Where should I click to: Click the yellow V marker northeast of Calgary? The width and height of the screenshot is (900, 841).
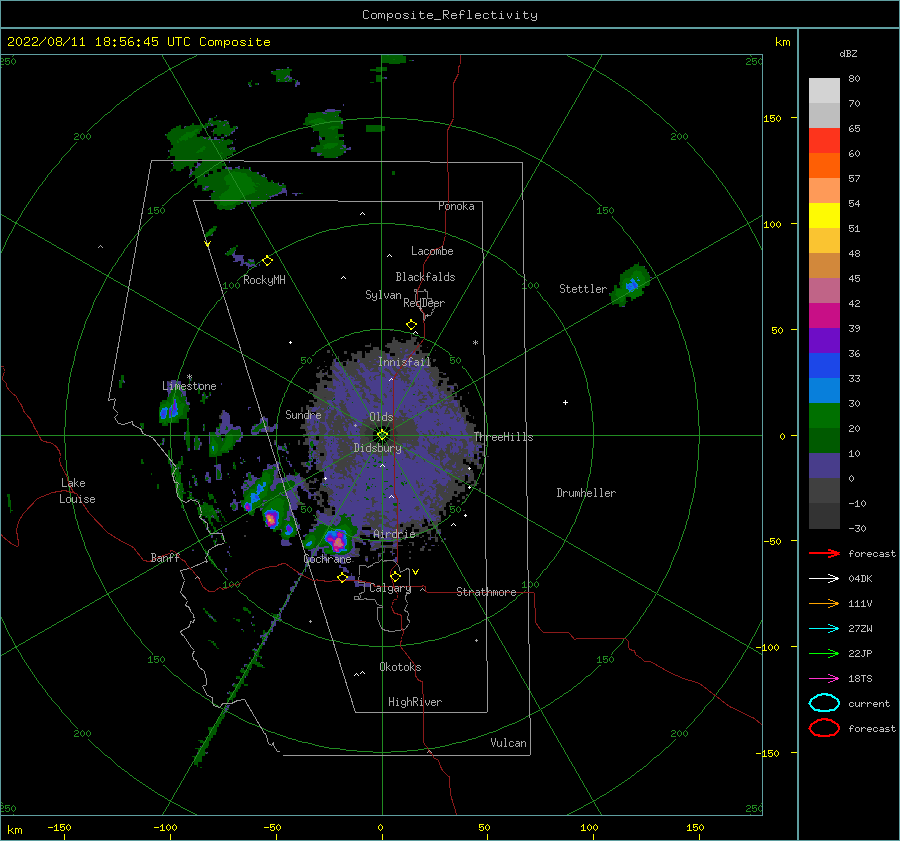415,572
